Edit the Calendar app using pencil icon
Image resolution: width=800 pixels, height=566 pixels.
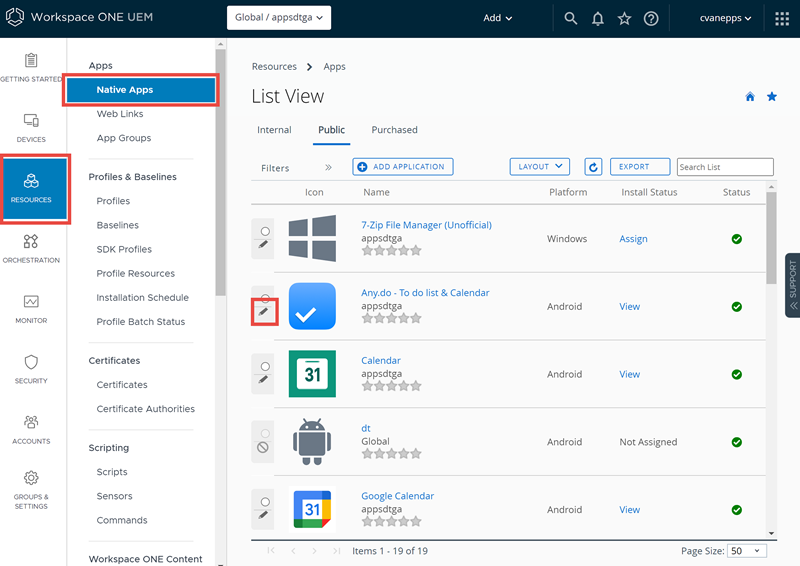263,380
